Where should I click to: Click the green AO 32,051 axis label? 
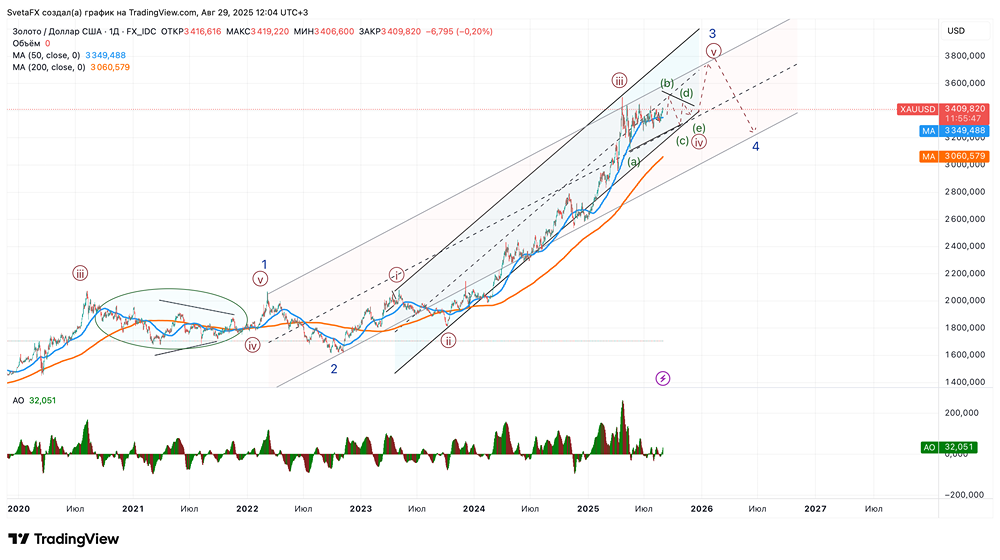click(948, 447)
